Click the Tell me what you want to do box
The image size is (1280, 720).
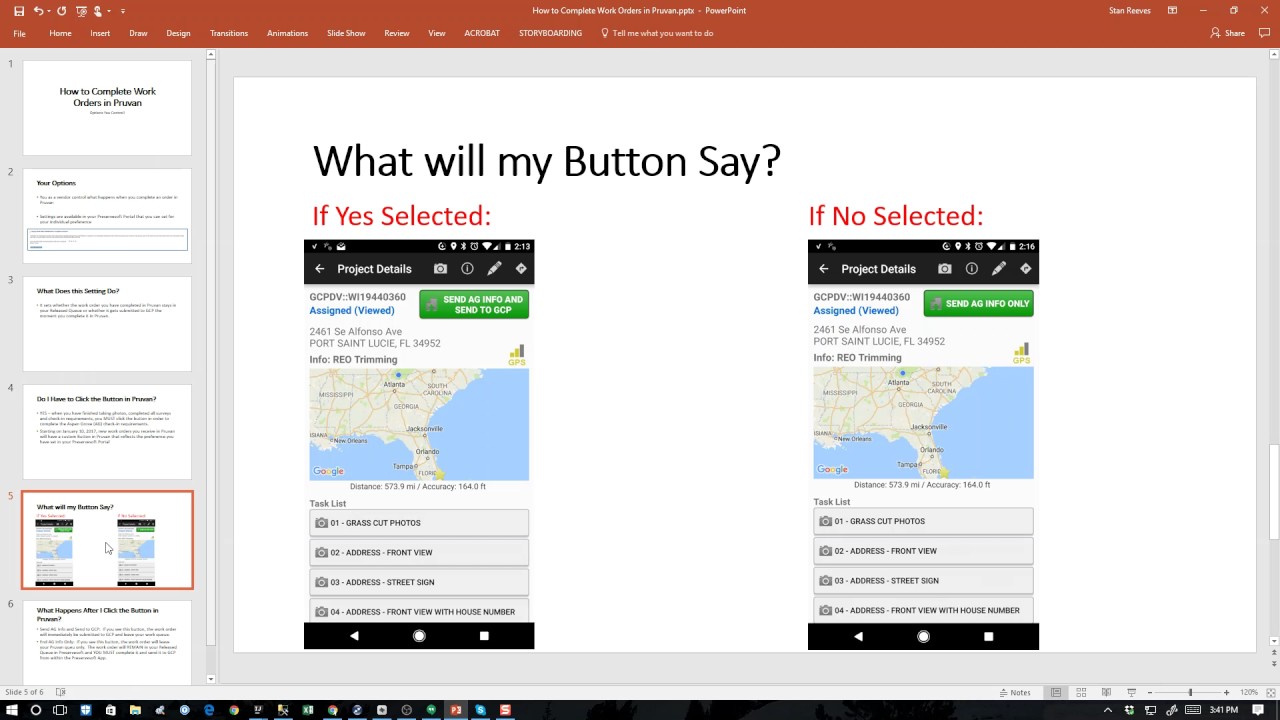click(x=657, y=33)
